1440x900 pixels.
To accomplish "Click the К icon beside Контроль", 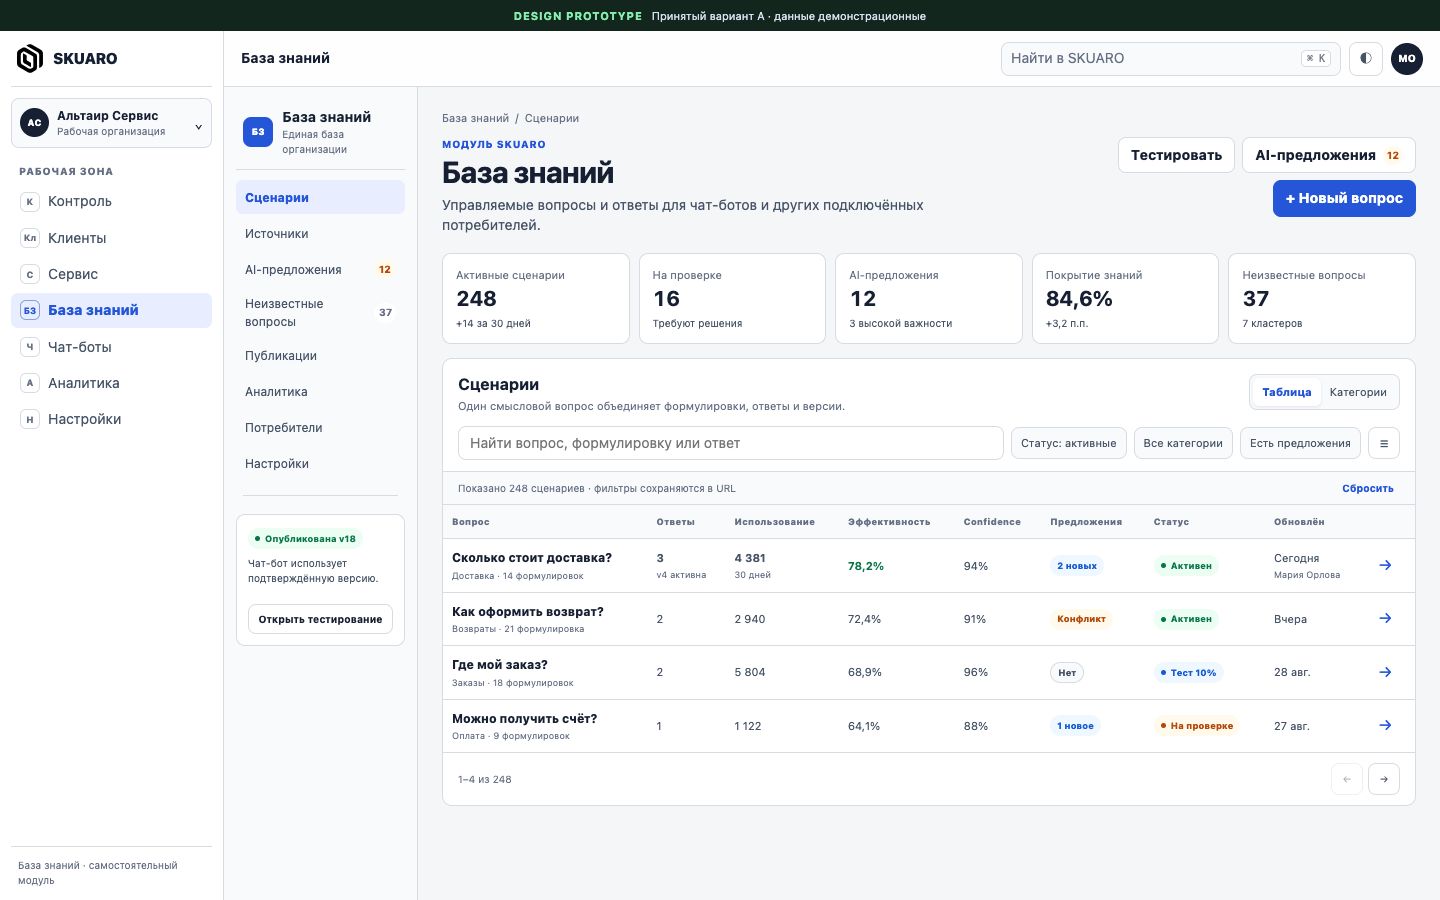I will (x=30, y=201).
